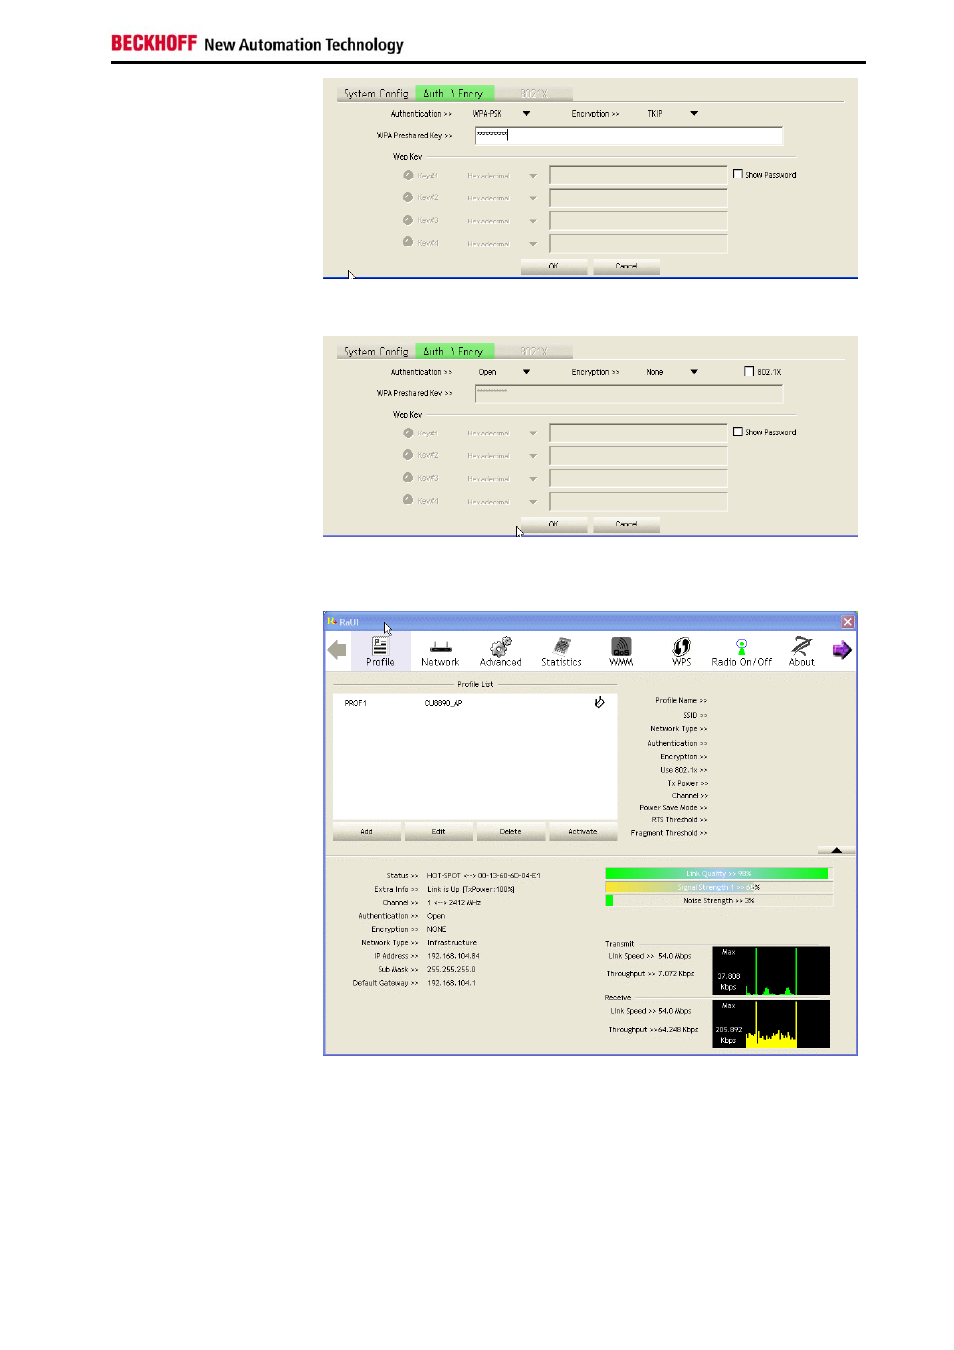The image size is (954, 1350).
Task: Open Advanced gear settings in RaUI
Action: point(500,651)
